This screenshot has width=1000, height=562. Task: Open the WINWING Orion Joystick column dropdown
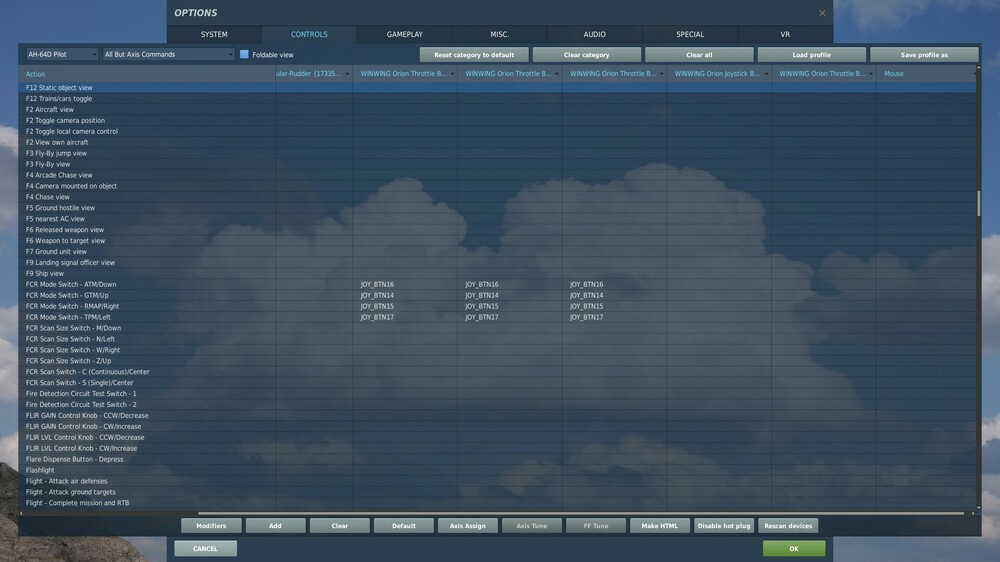point(765,74)
